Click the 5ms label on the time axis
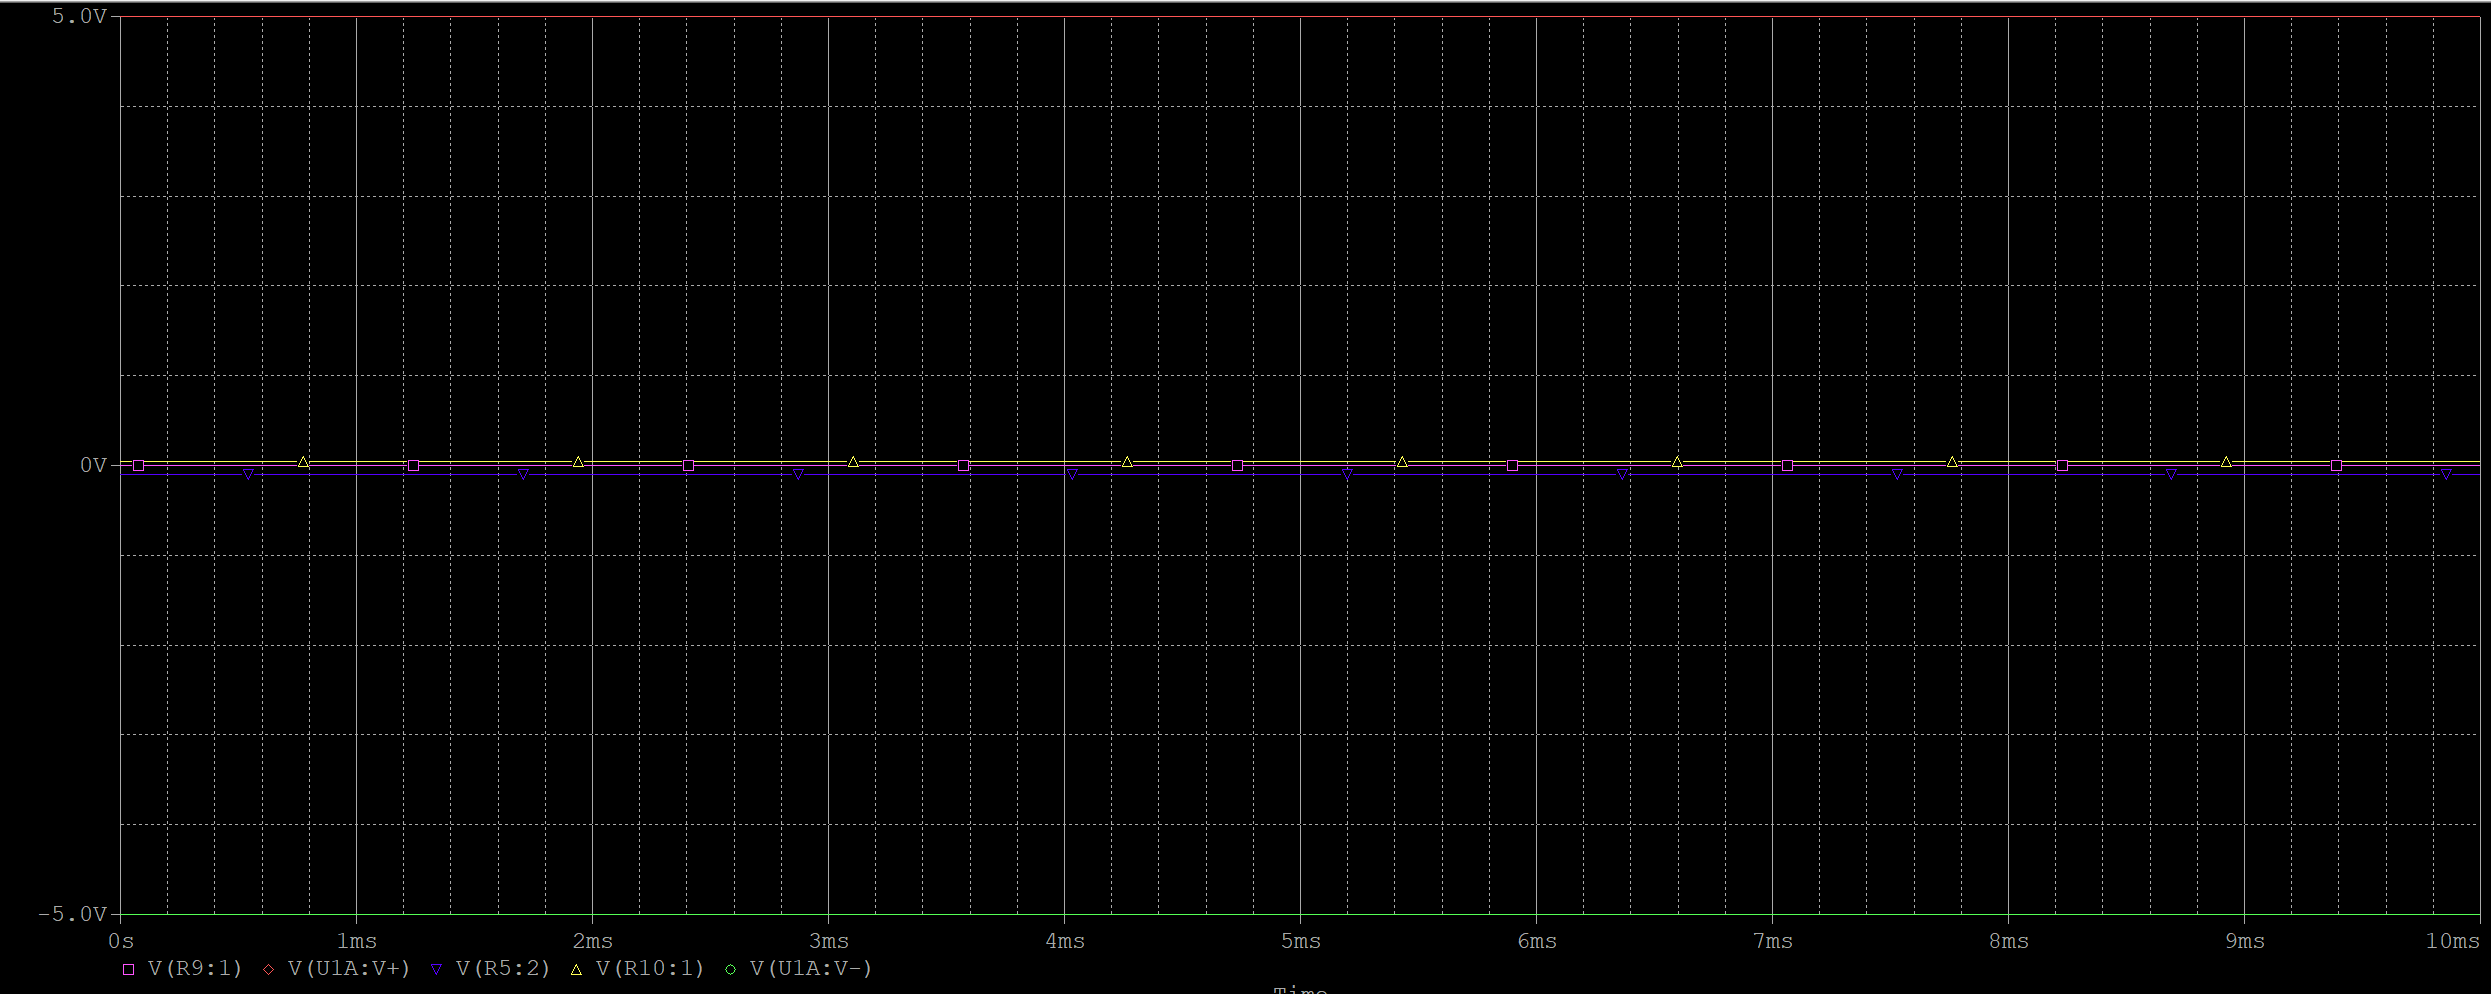Screen dimensions: 2491x994 [x=1301, y=941]
